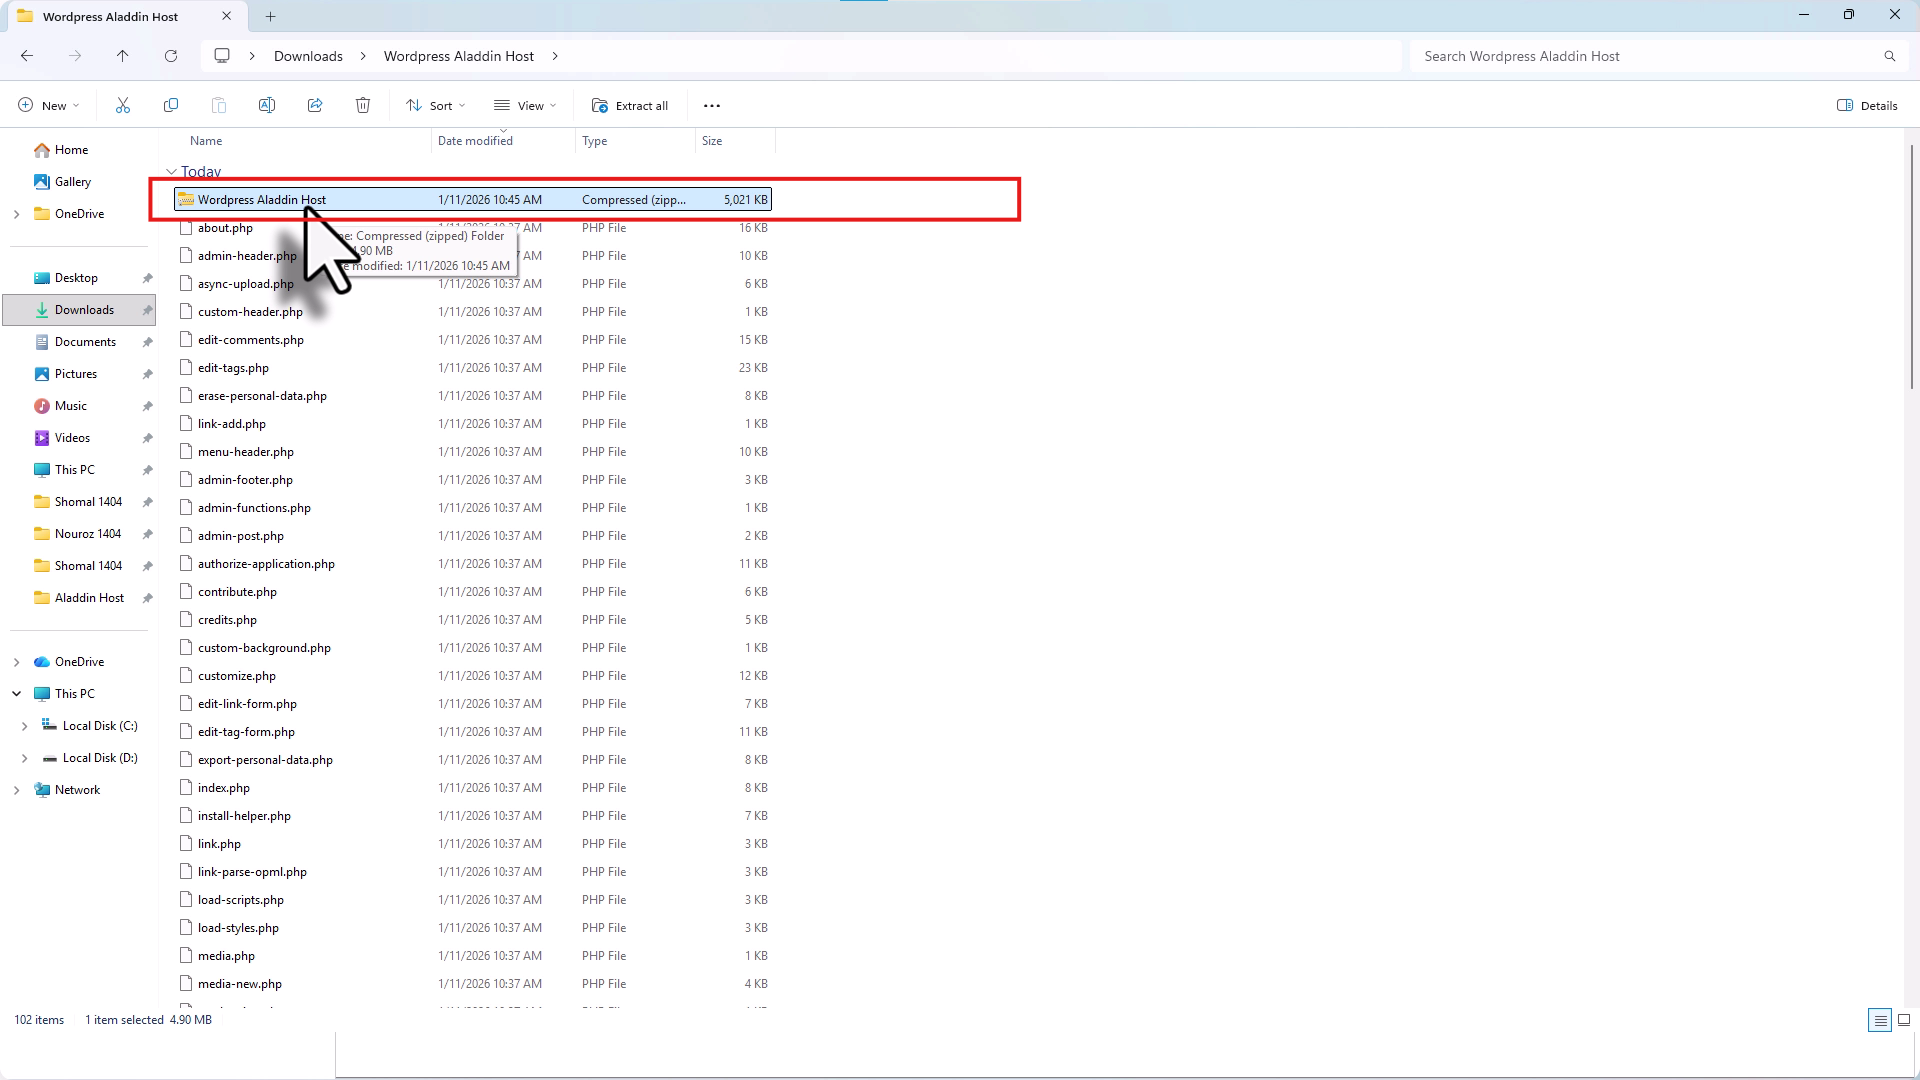Click the search magnifier icon
The width and height of the screenshot is (1920, 1080).
point(1890,56)
